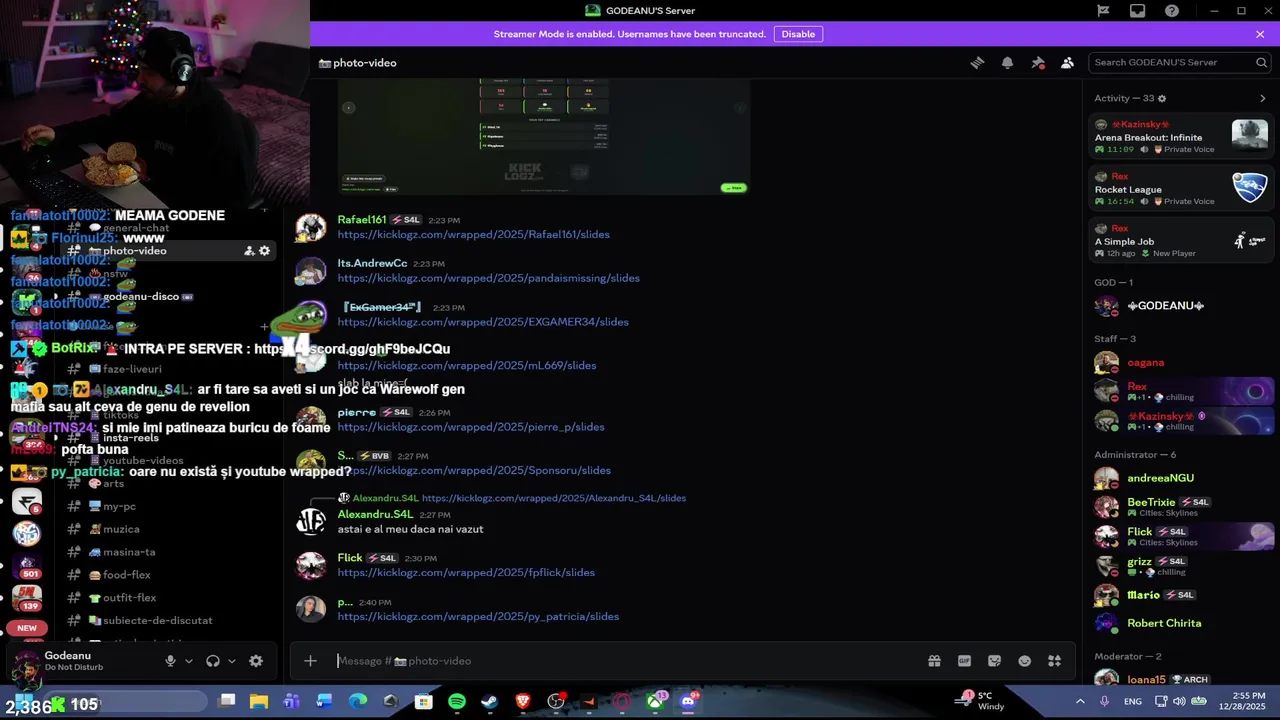Select BeeTrixie in member list
This screenshot has width=1280, height=720.
click(1180, 507)
